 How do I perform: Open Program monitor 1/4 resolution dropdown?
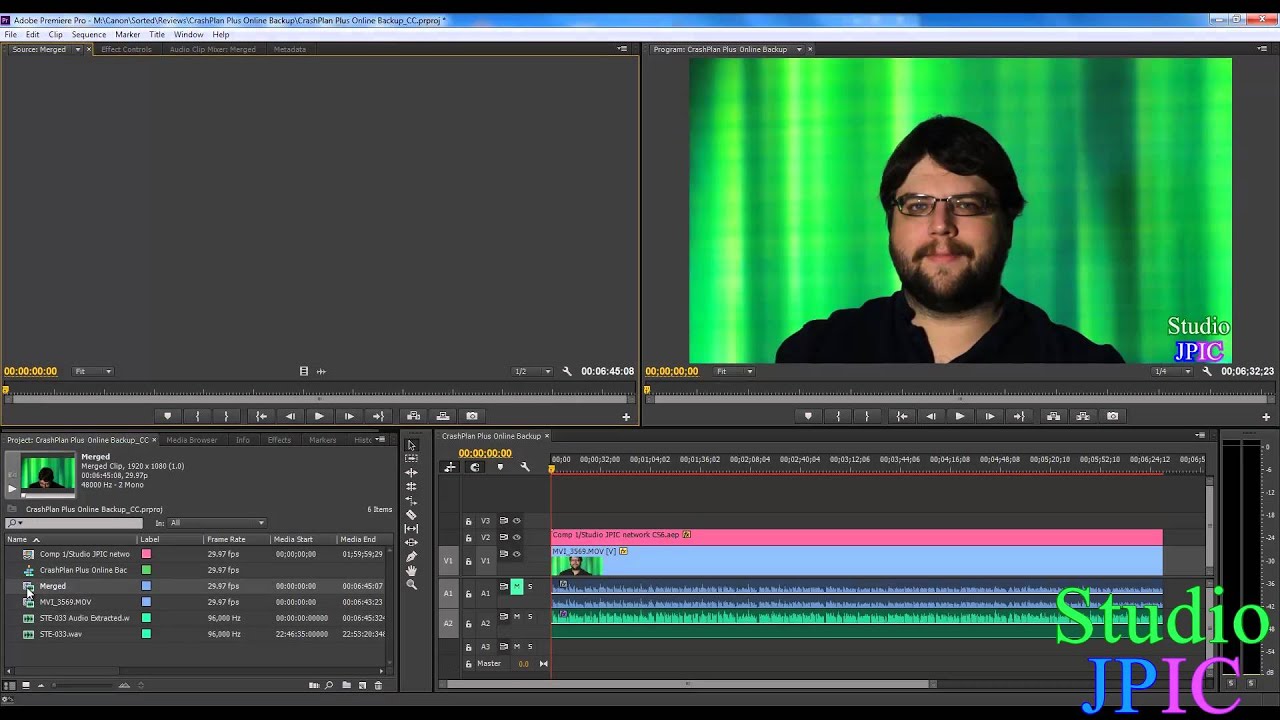click(1173, 371)
